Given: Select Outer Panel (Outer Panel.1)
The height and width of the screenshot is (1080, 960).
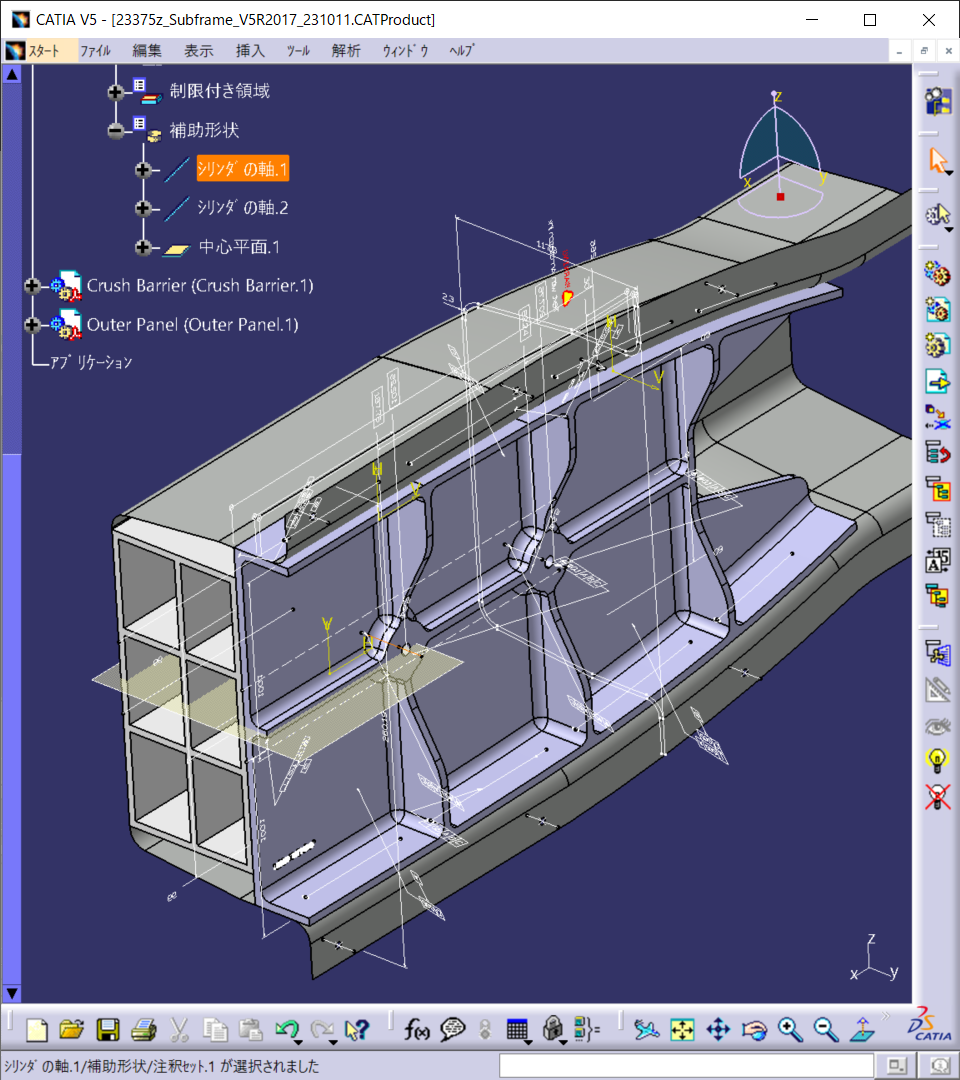Looking at the screenshot, I should click(193, 324).
